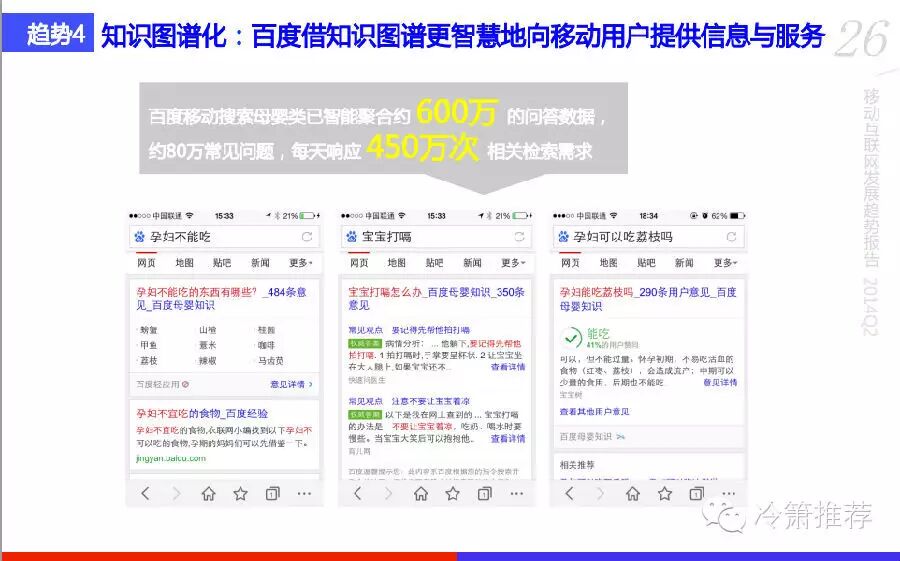This screenshot has height=561, width=900.
Task: Tap back arrow in 孕妇不能吃 phone toolbar
Action: [x=145, y=493]
